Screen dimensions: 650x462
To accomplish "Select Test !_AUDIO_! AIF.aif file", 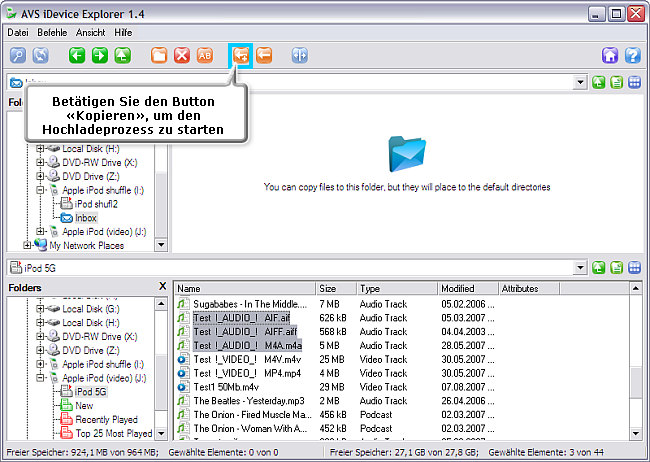I will pyautogui.click(x=242, y=318).
